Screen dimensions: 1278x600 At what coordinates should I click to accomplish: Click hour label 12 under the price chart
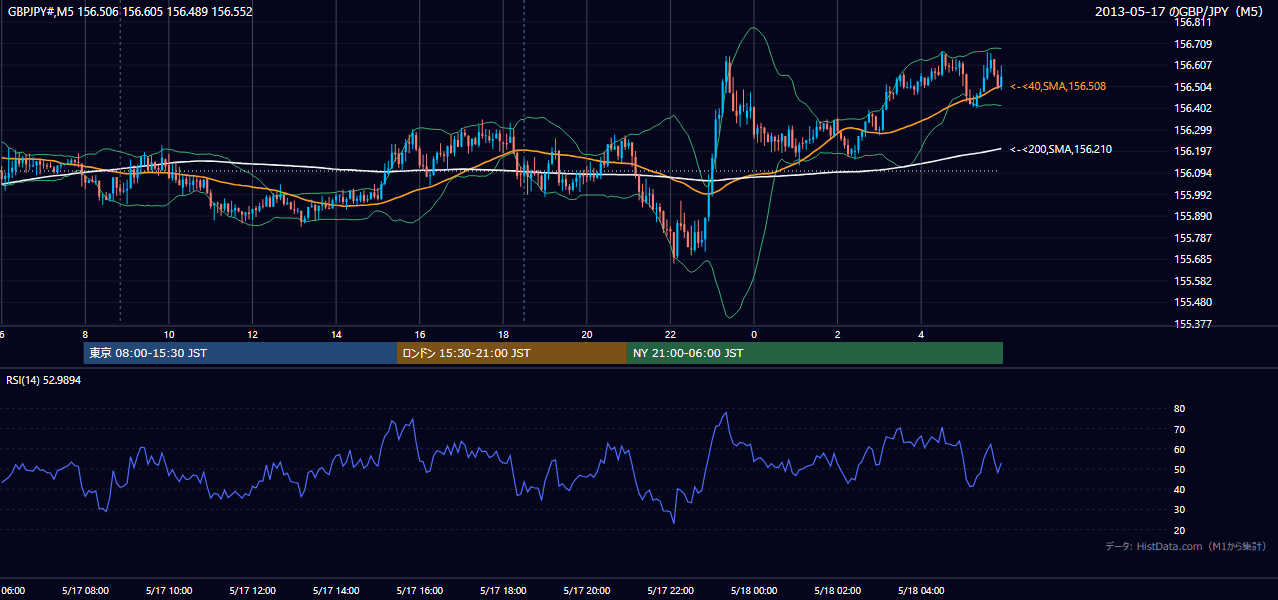[252, 334]
